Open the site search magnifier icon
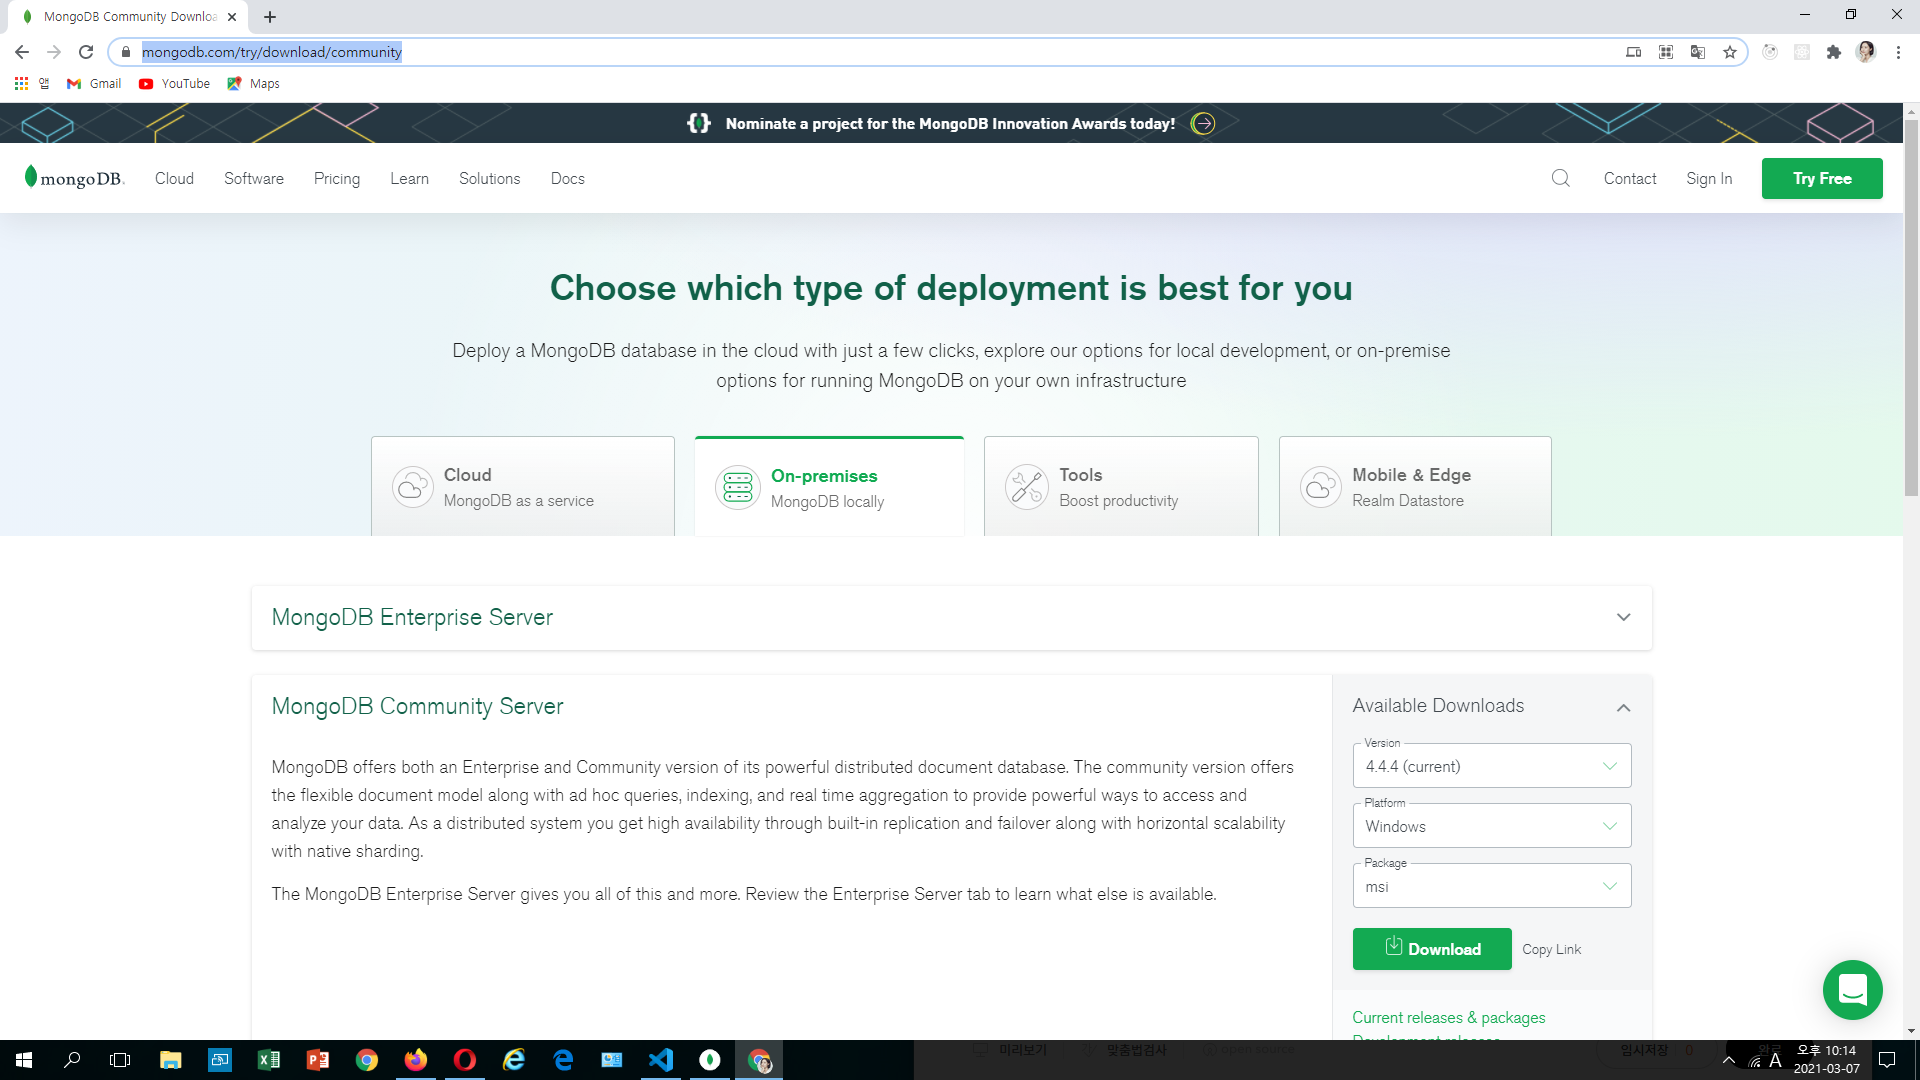1920x1080 pixels. point(1560,178)
